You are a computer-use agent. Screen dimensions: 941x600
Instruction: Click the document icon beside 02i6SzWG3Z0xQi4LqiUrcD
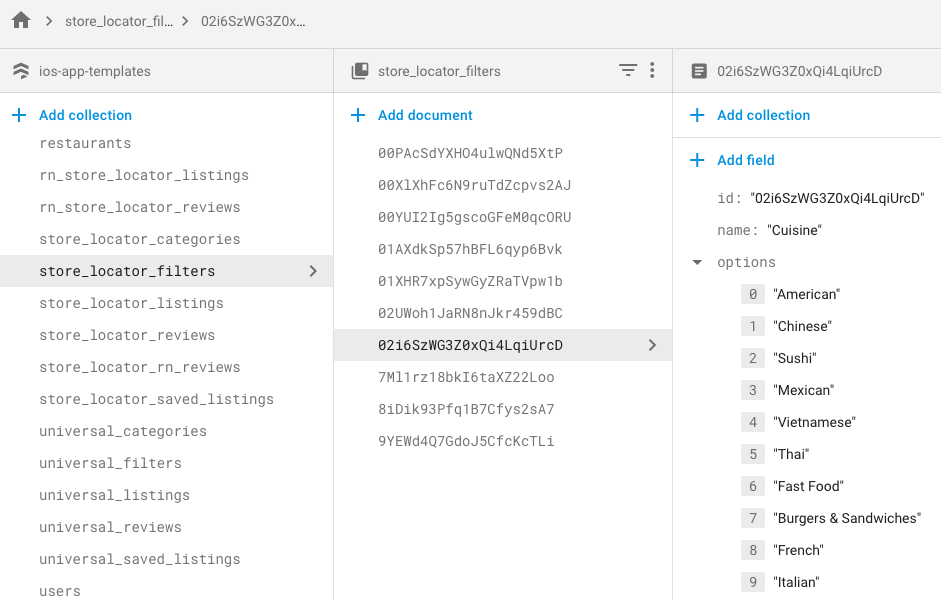click(697, 70)
